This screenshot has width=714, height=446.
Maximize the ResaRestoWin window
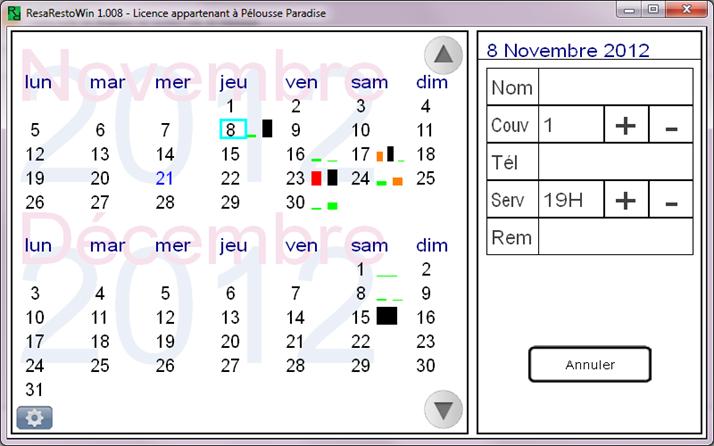coord(653,9)
